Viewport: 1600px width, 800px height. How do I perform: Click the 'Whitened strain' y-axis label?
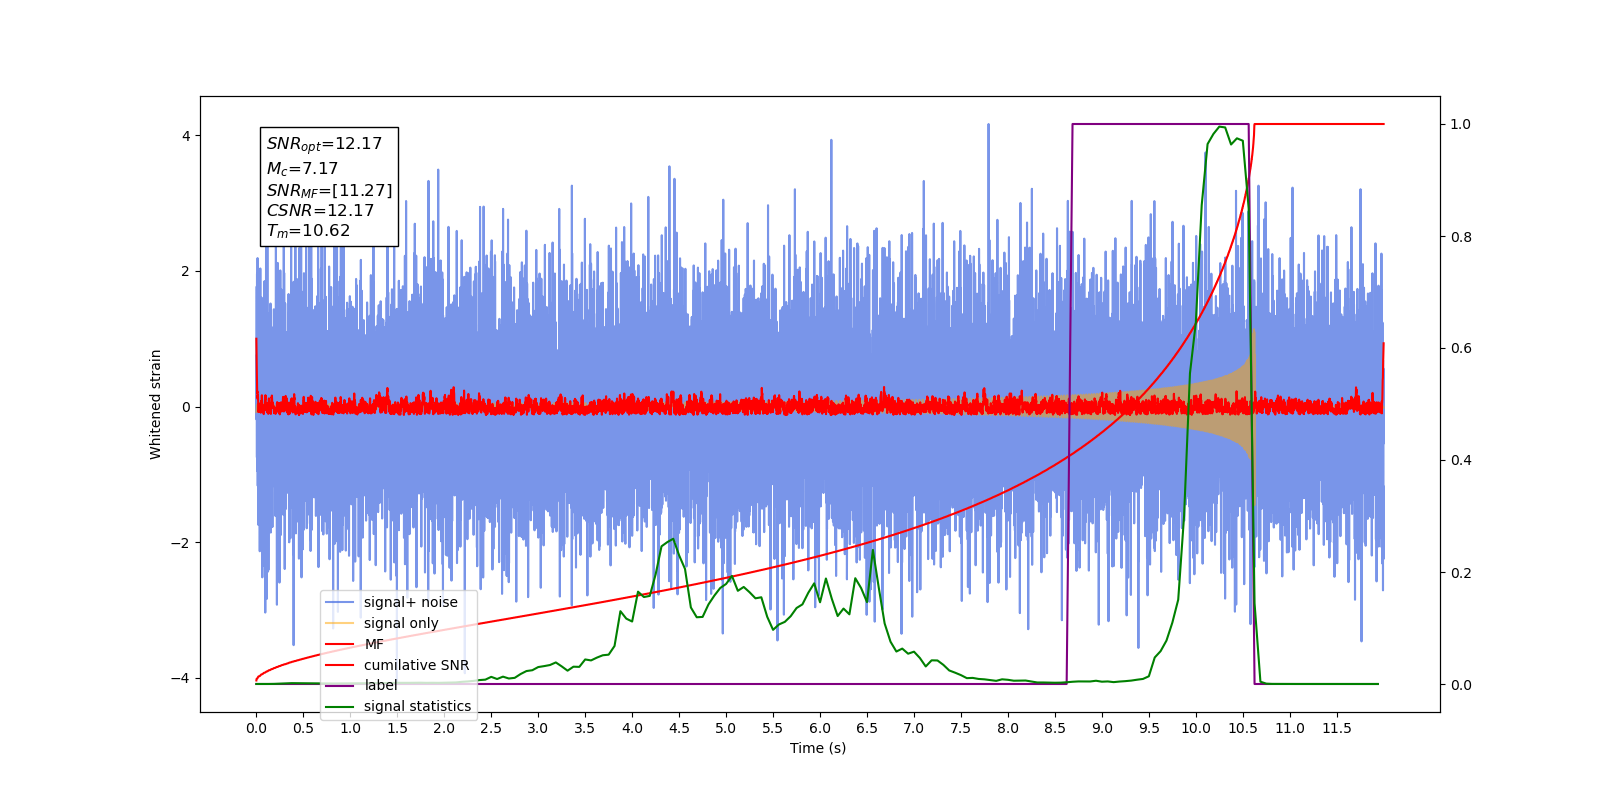(x=155, y=404)
